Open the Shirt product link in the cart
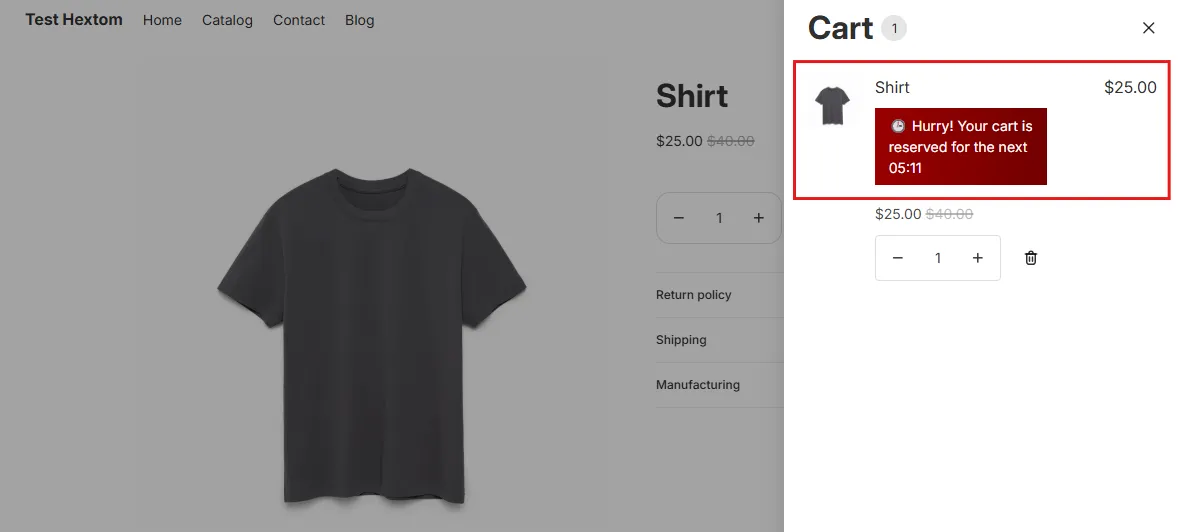 892,87
